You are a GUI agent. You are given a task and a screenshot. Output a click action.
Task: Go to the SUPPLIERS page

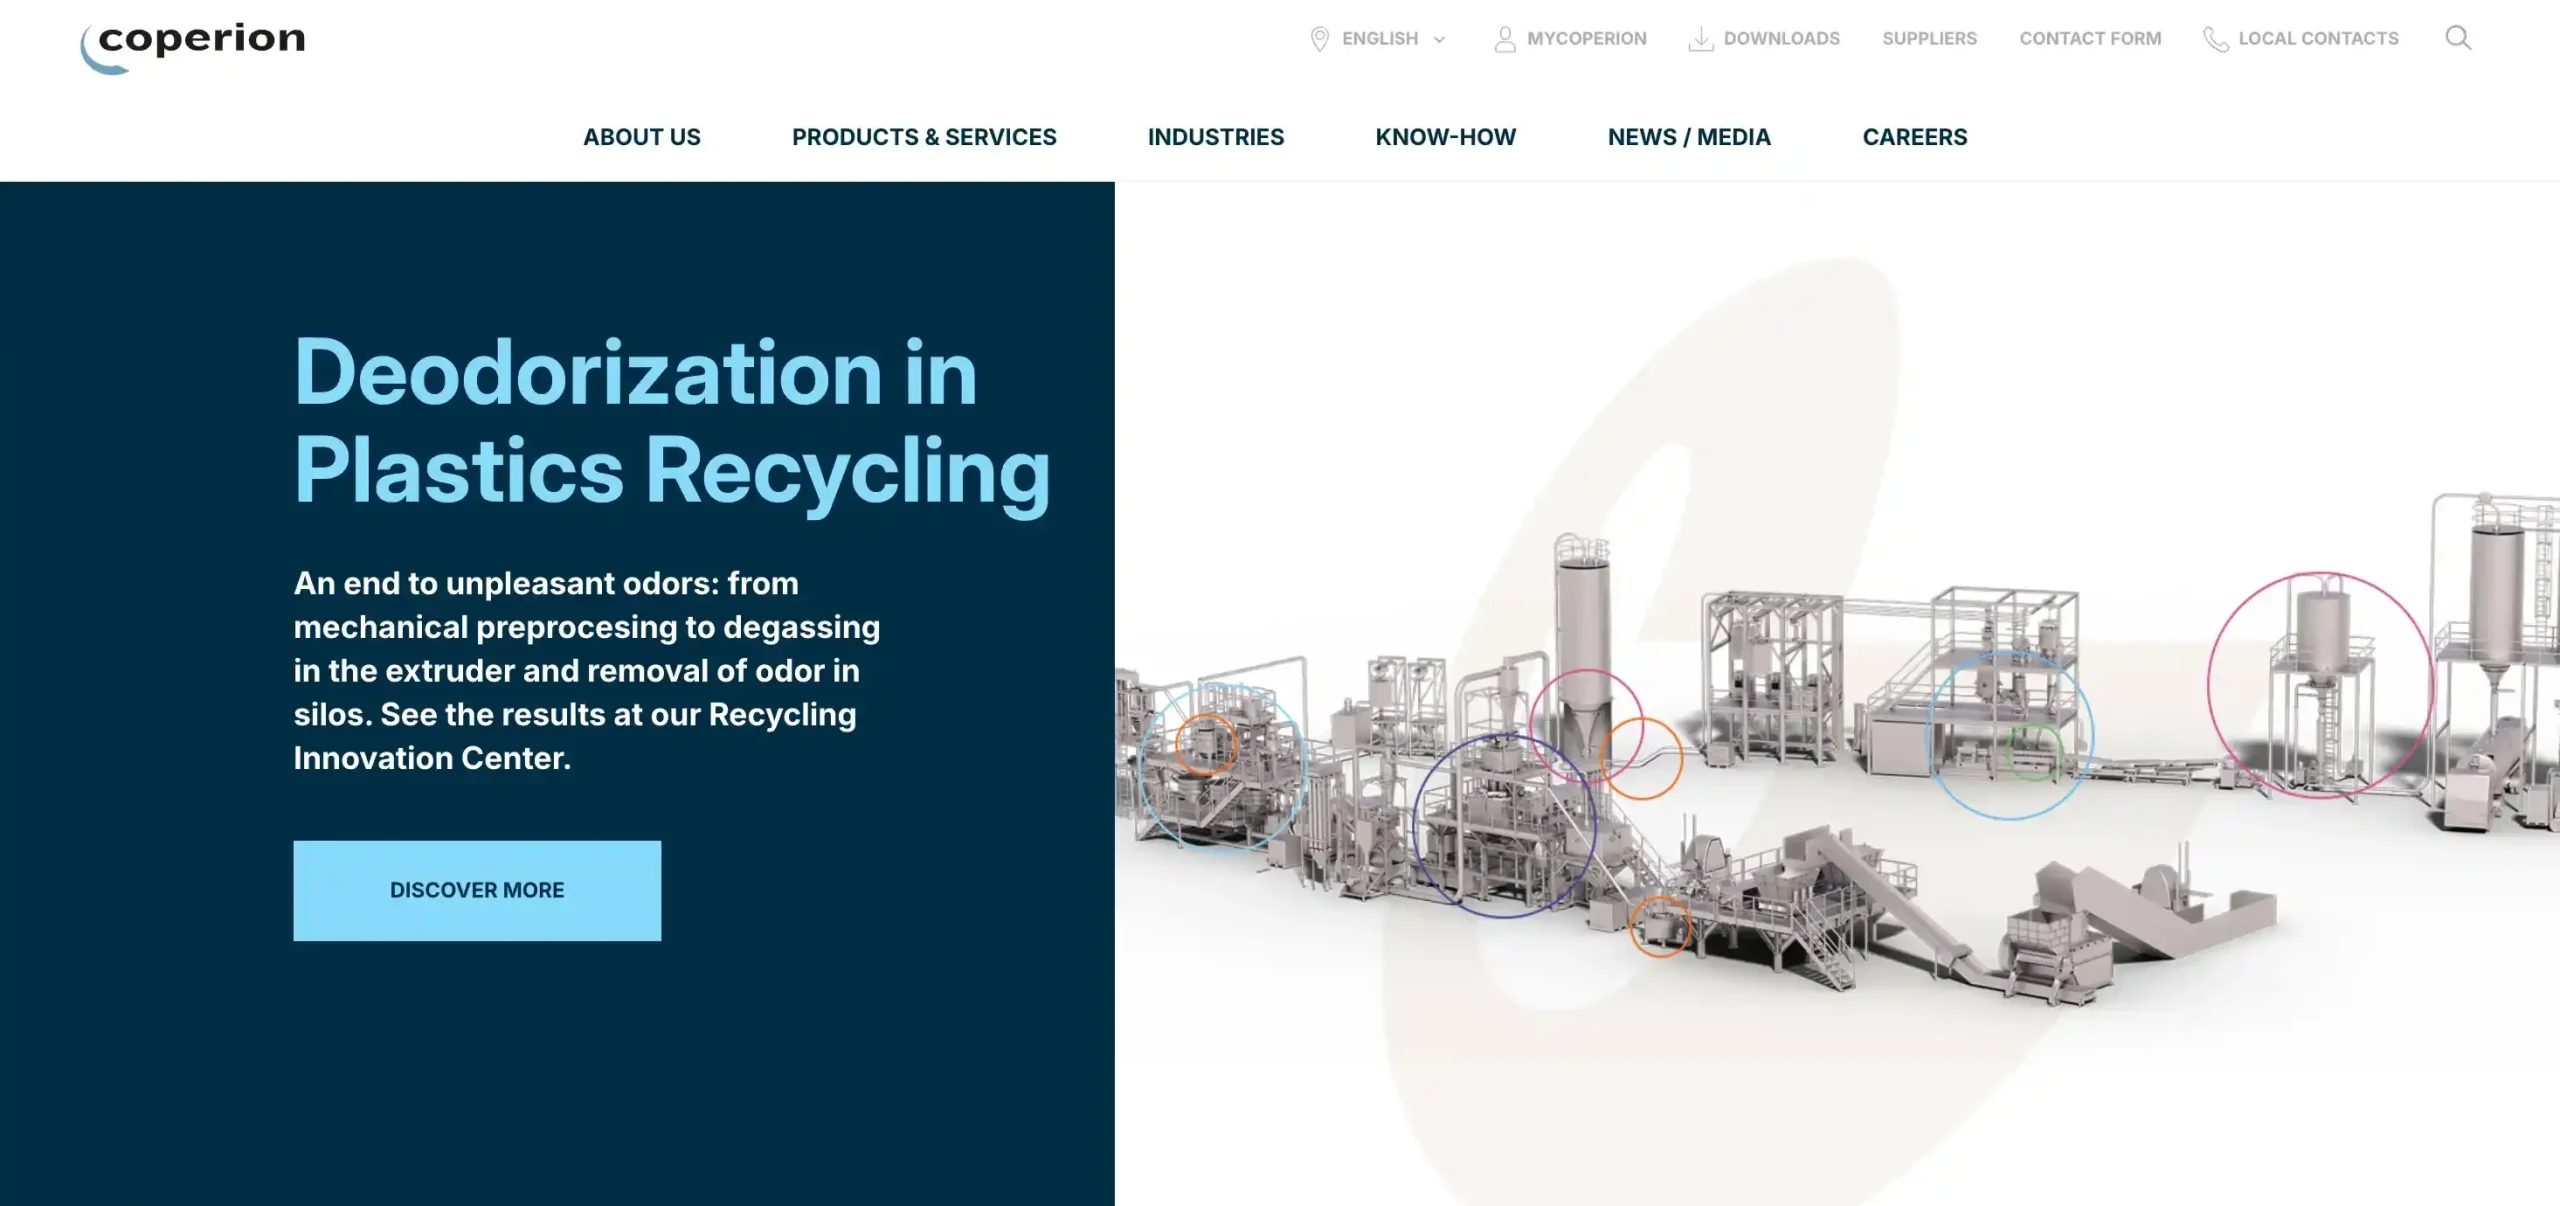[x=1929, y=39]
